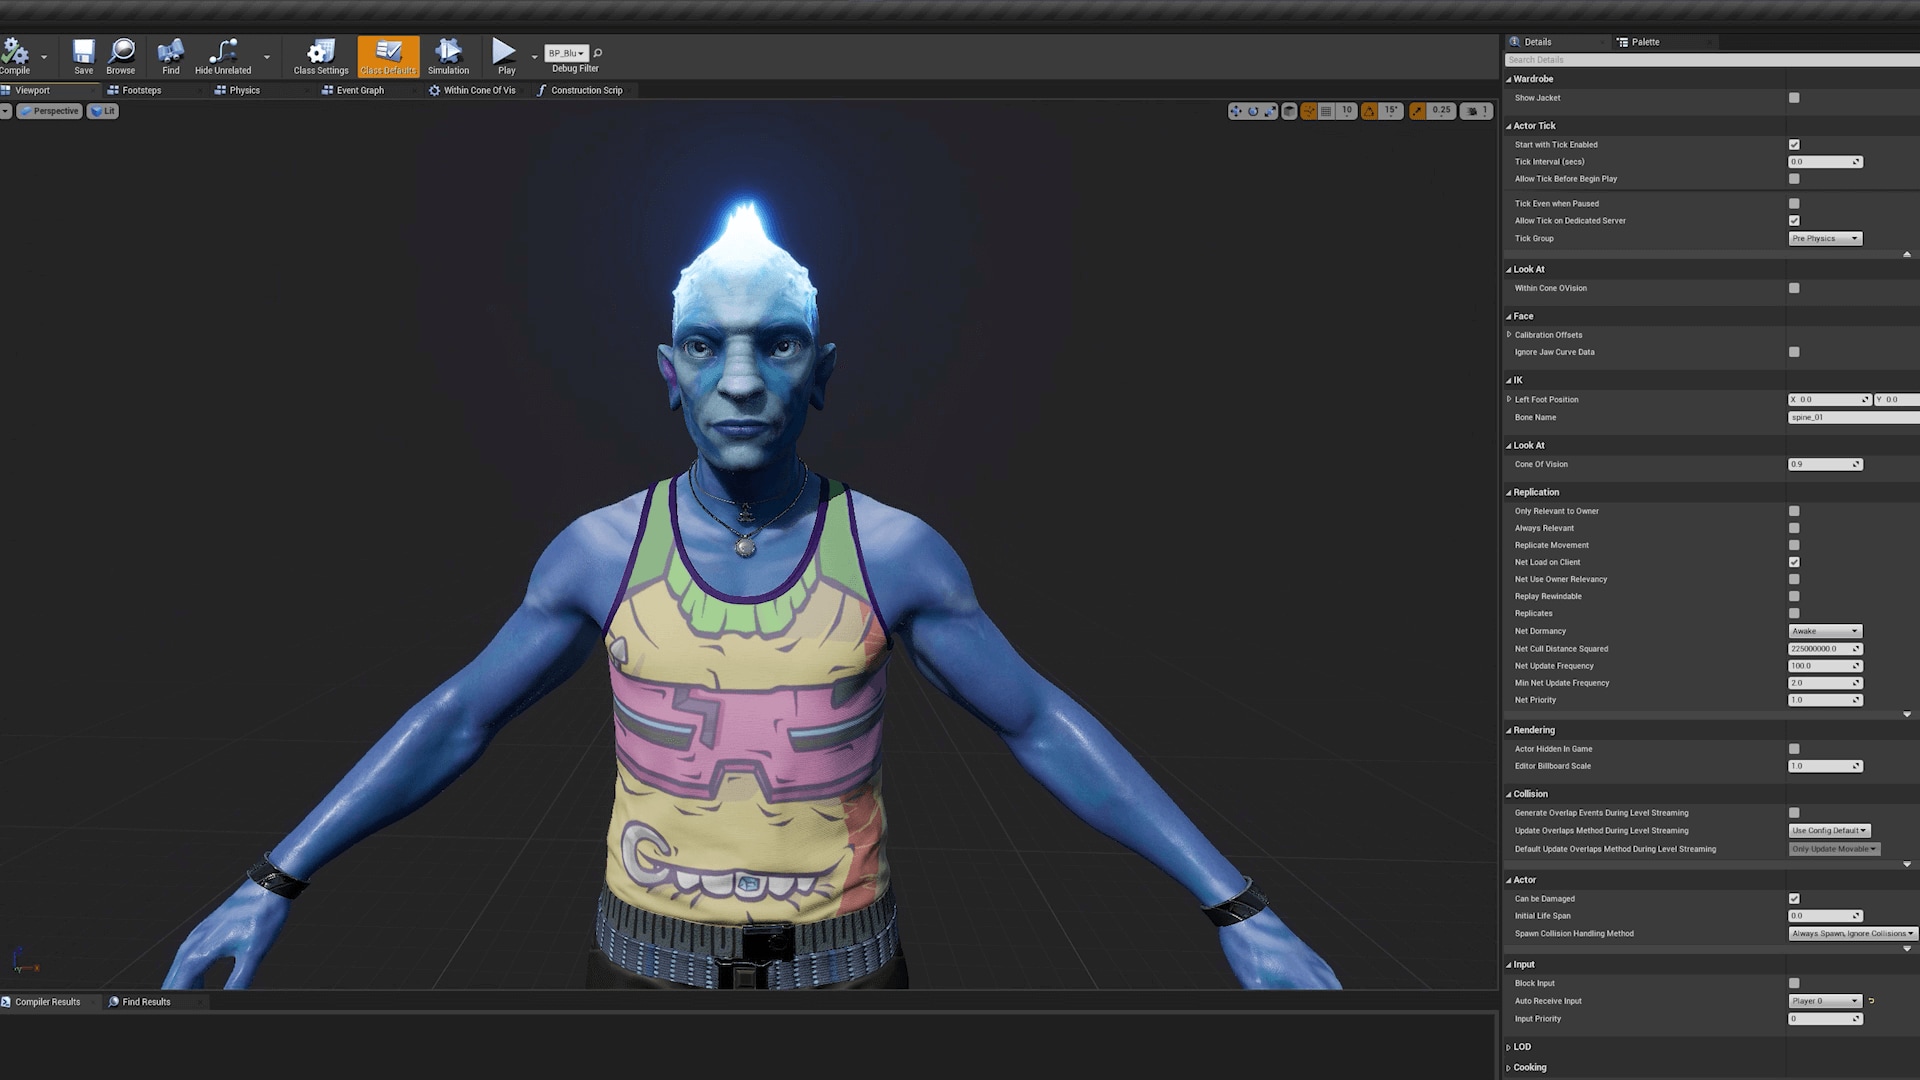Screen dimensions: 1920x1080
Task: Select the scale gizmo mode icon
Action: 1270,111
